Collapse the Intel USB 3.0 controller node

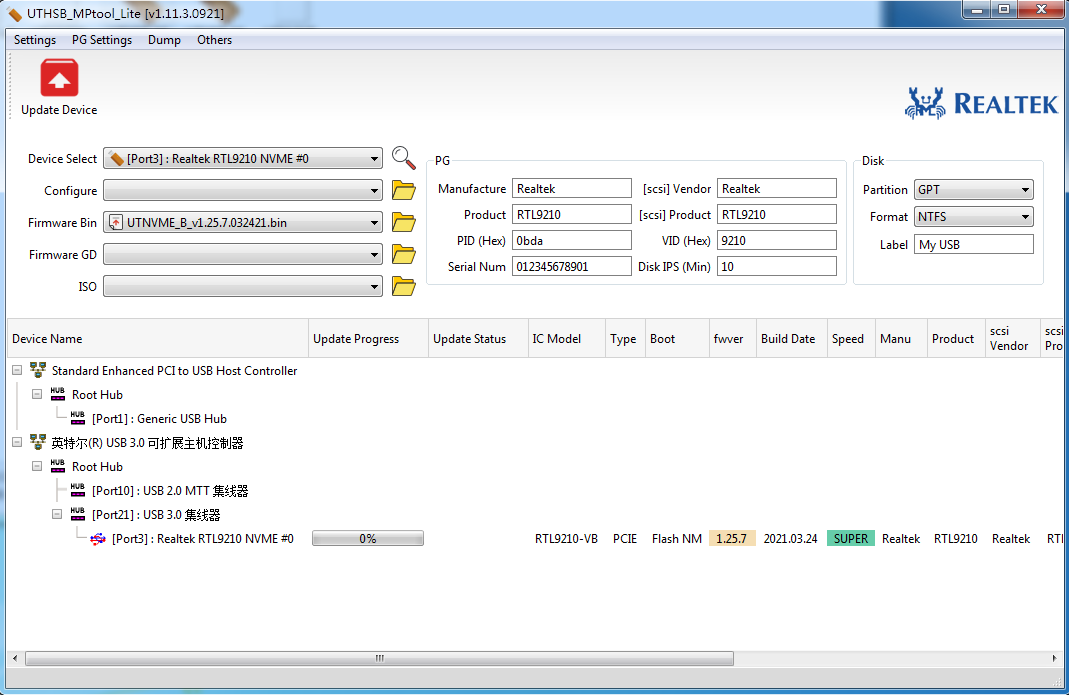pos(17,443)
